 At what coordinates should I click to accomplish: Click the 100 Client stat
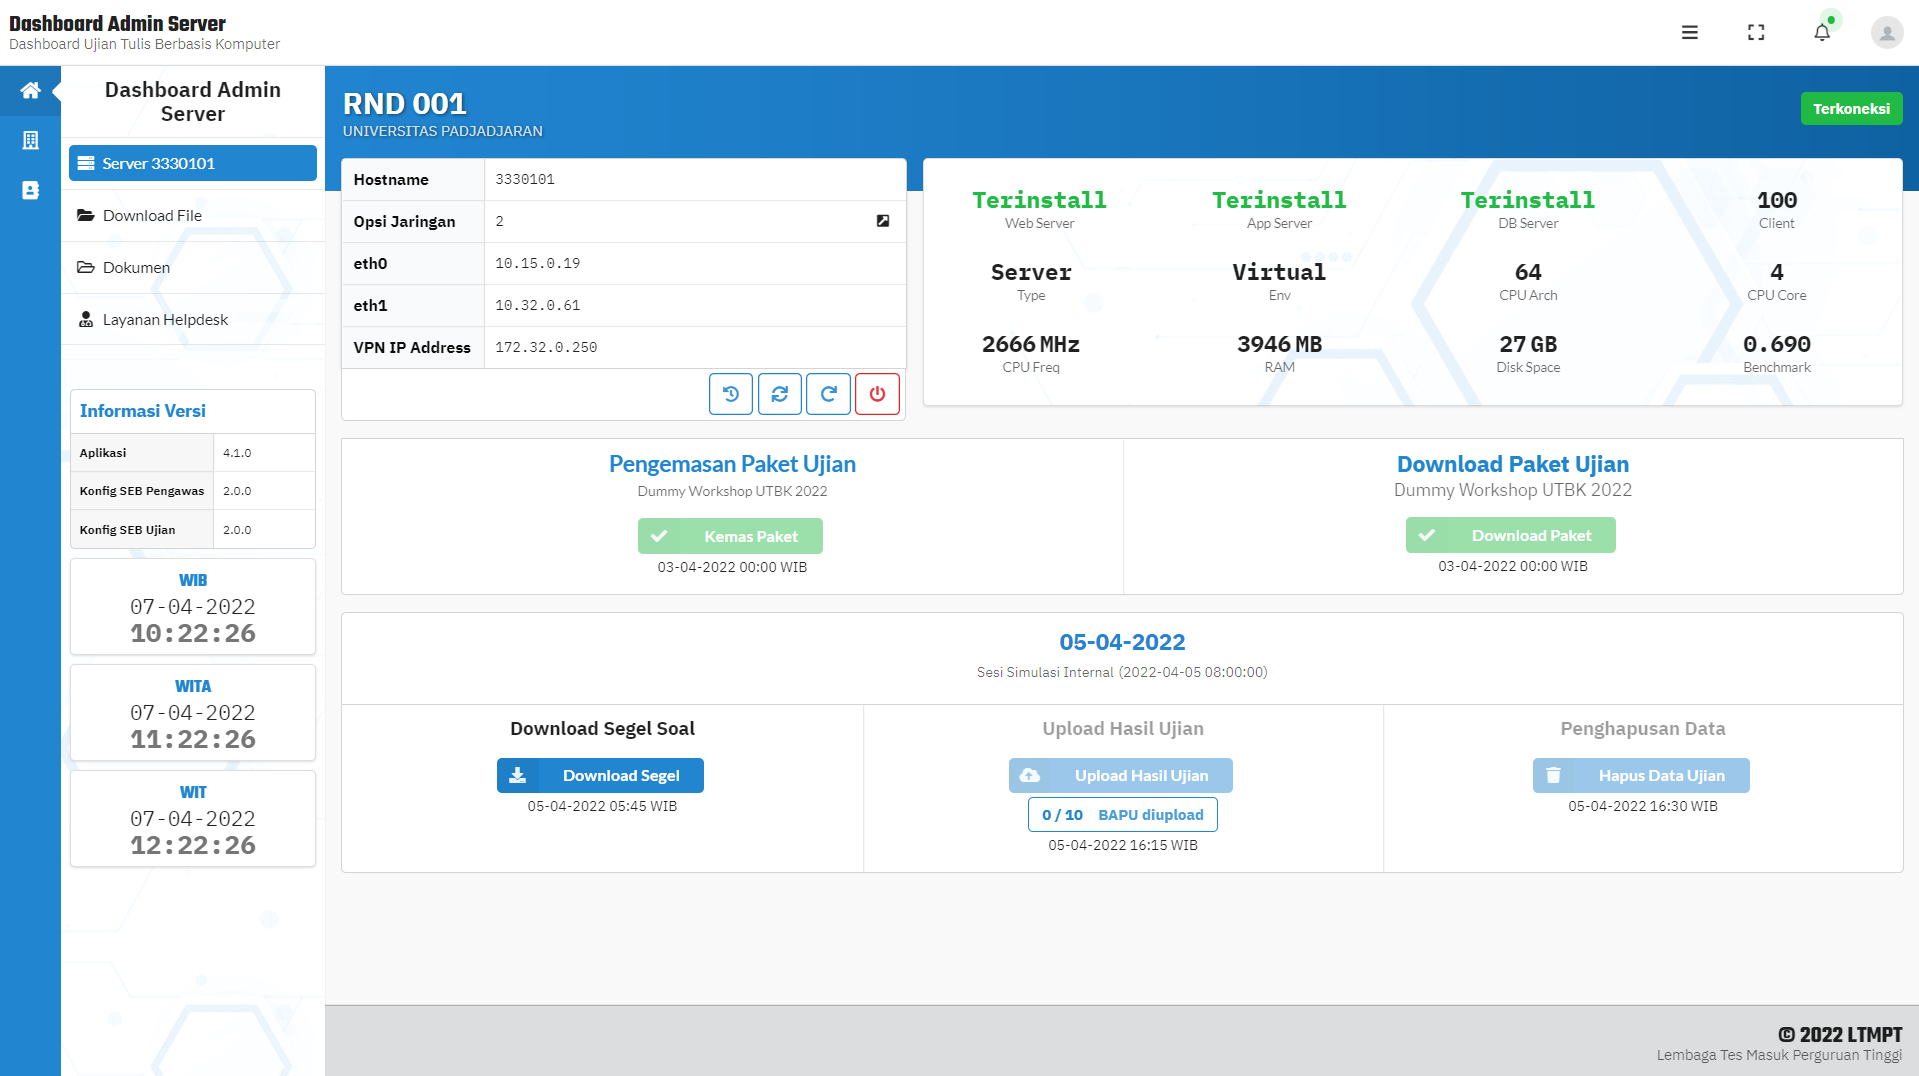(1777, 210)
